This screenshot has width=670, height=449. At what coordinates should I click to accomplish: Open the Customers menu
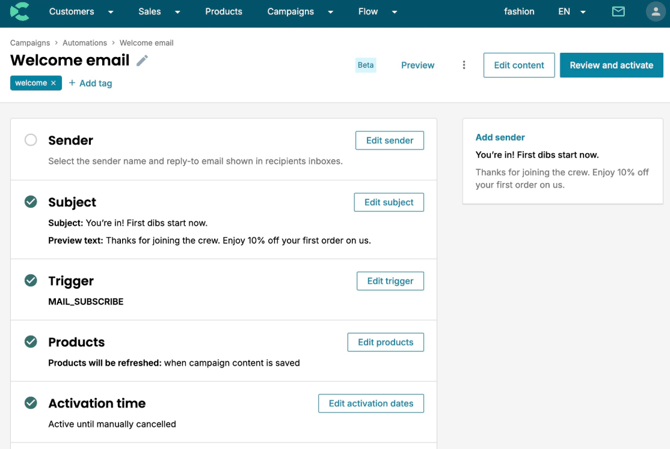click(x=71, y=12)
